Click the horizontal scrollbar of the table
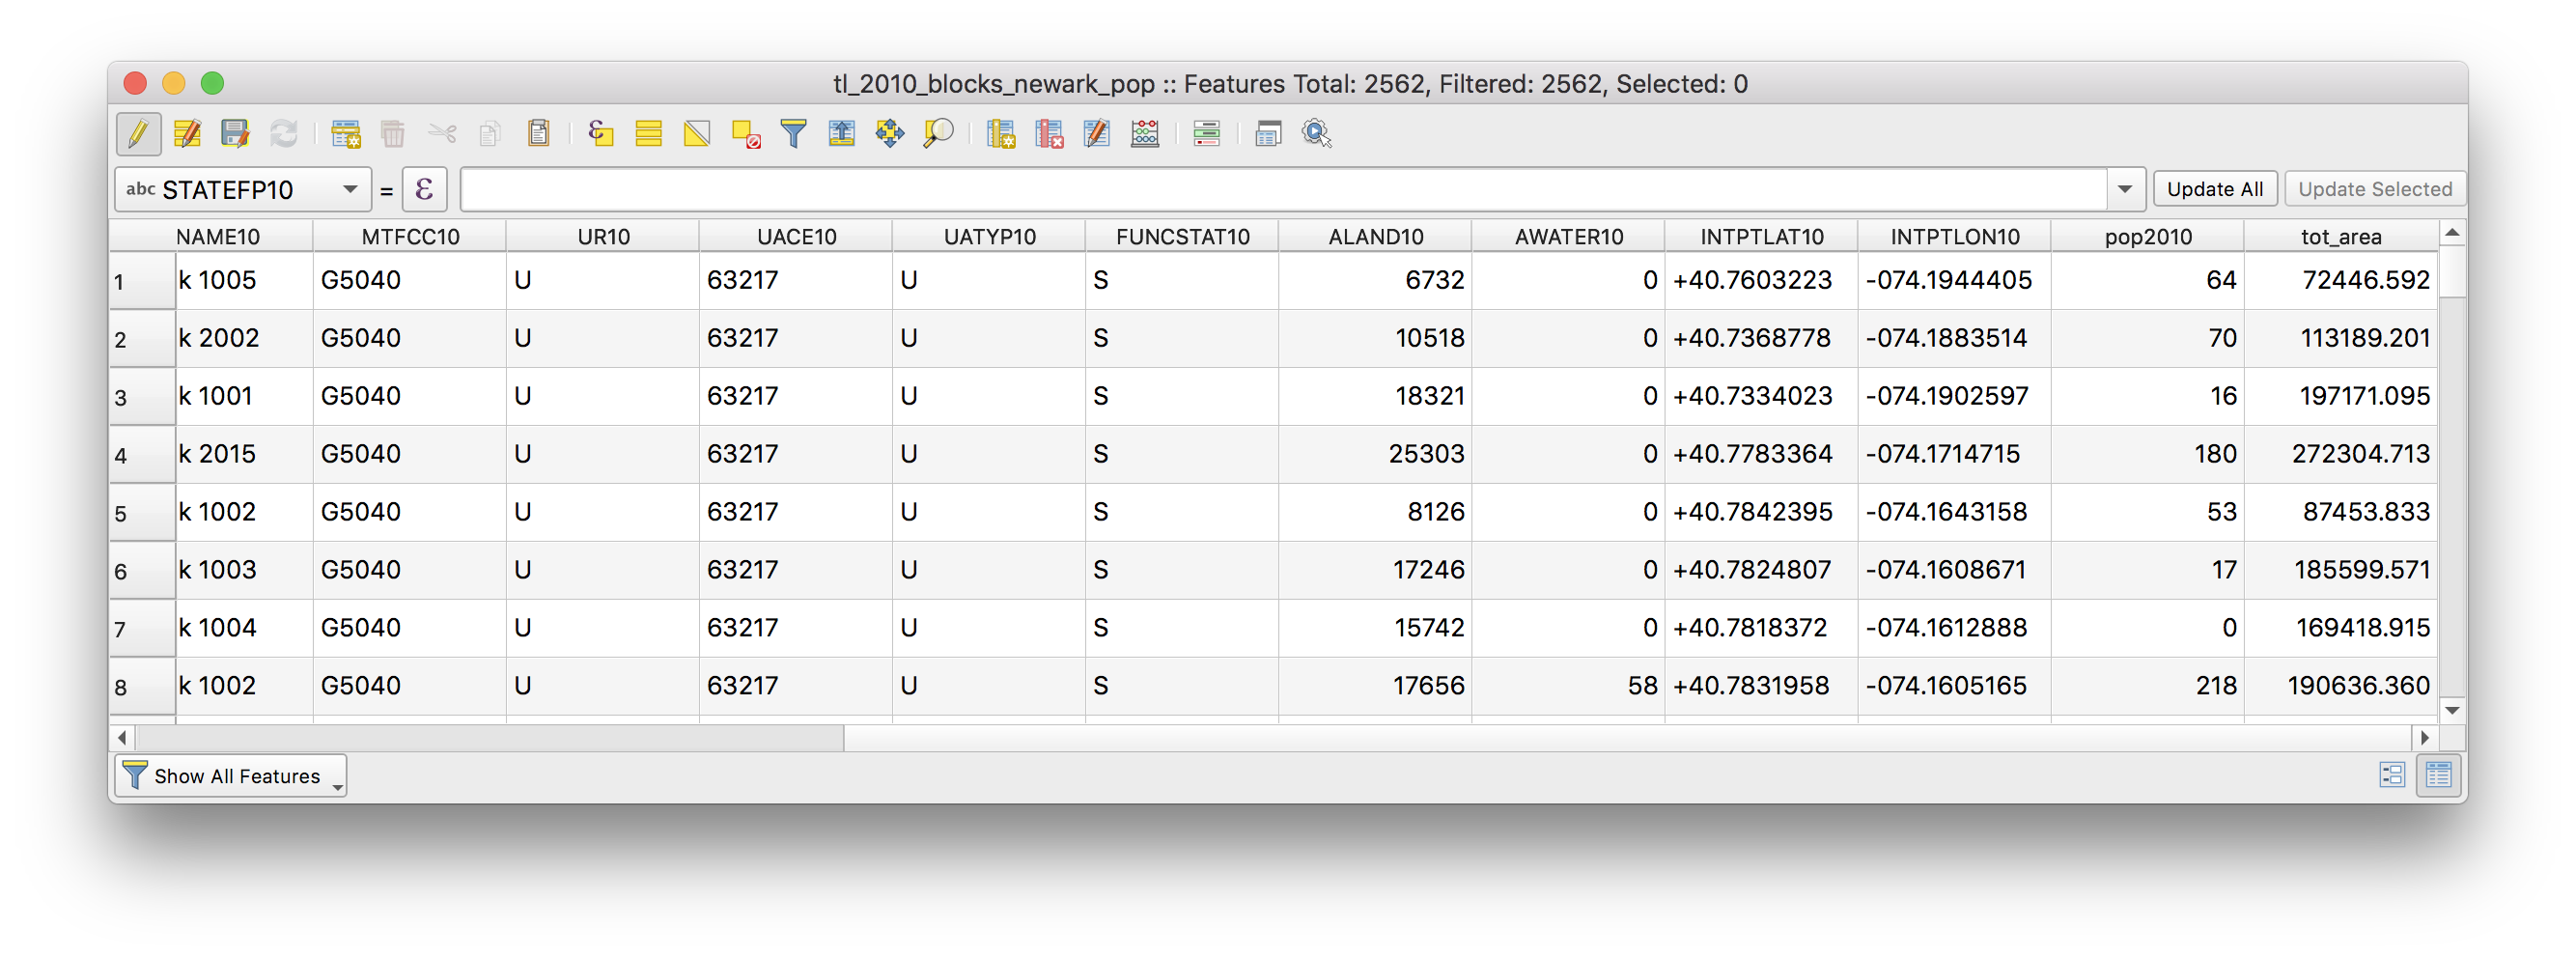The height and width of the screenshot is (958, 2576). click(x=490, y=738)
